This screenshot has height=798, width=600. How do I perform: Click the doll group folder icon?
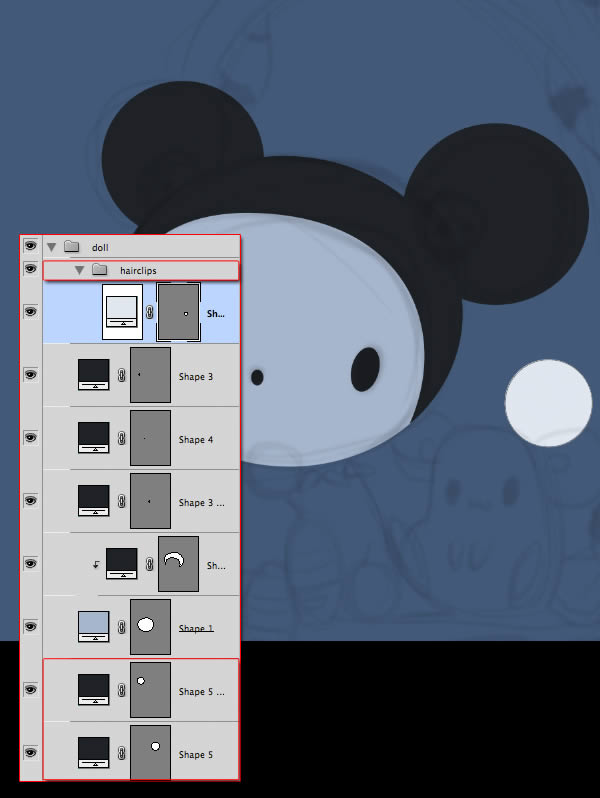tap(72, 247)
